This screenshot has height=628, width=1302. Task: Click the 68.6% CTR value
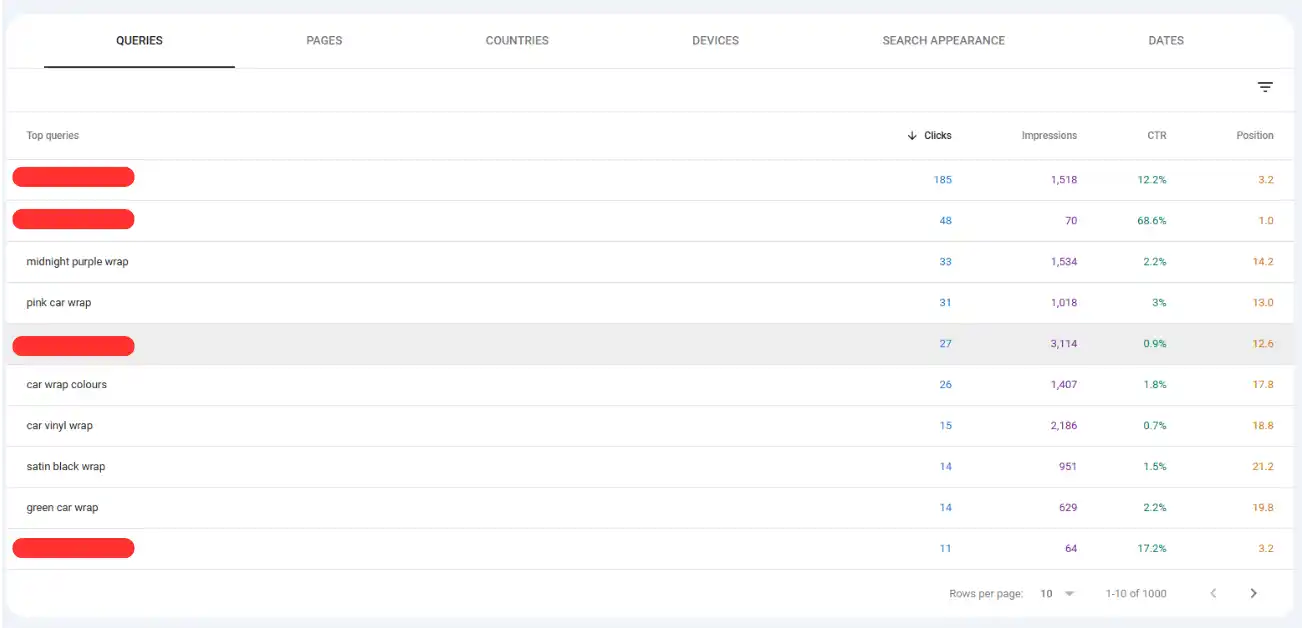coord(1152,221)
